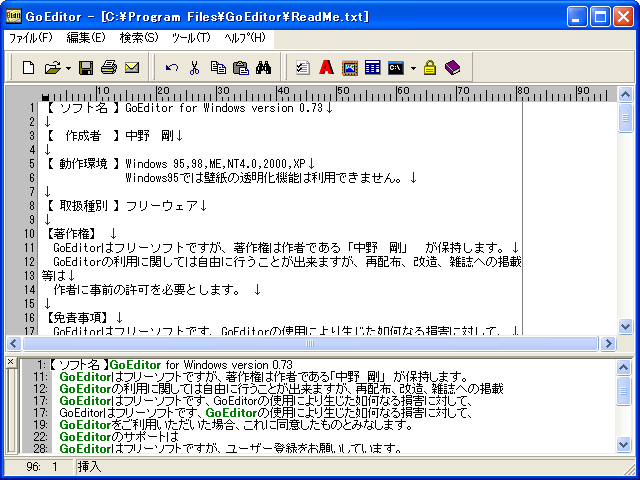Click results pane scrollbar down arrow

pos(623,444)
